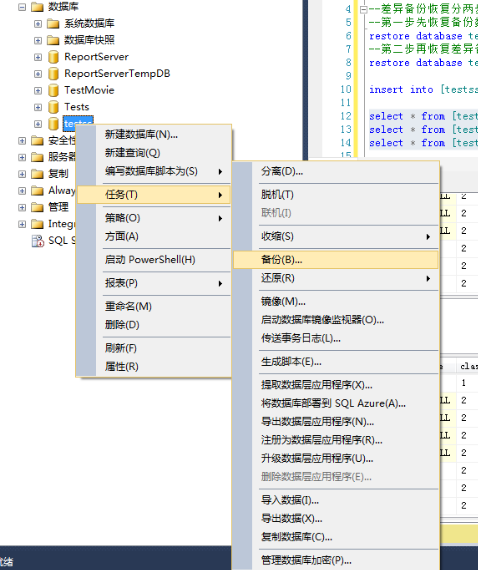Select 启动 PowerShell(H)

[154, 260]
